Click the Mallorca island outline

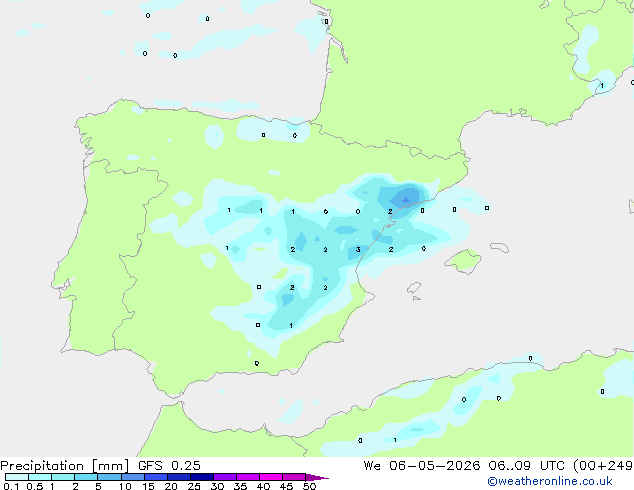463,261
